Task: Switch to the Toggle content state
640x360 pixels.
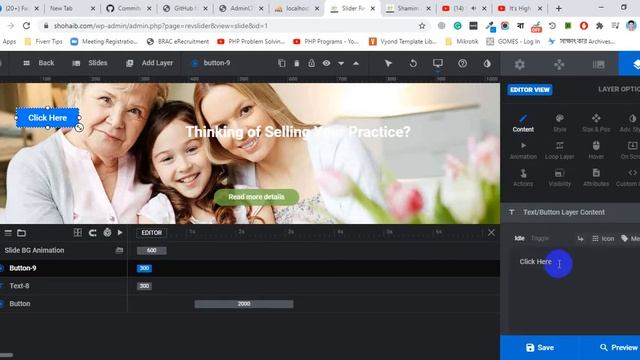Action: 540,238
